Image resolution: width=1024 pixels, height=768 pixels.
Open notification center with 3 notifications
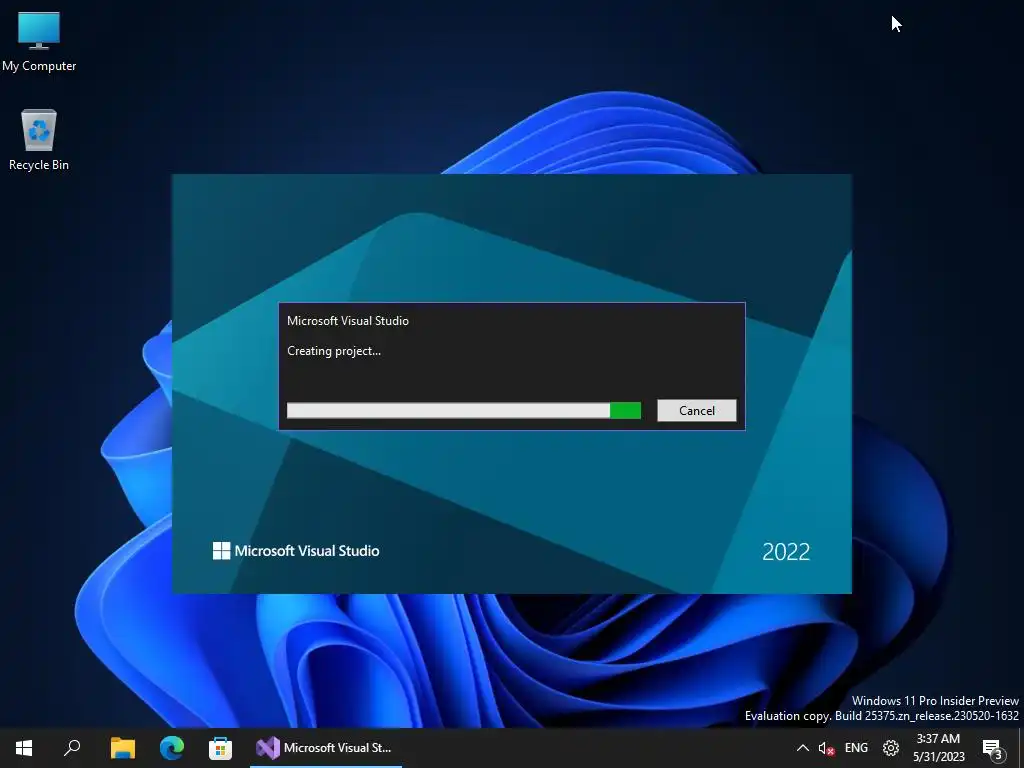(x=993, y=748)
